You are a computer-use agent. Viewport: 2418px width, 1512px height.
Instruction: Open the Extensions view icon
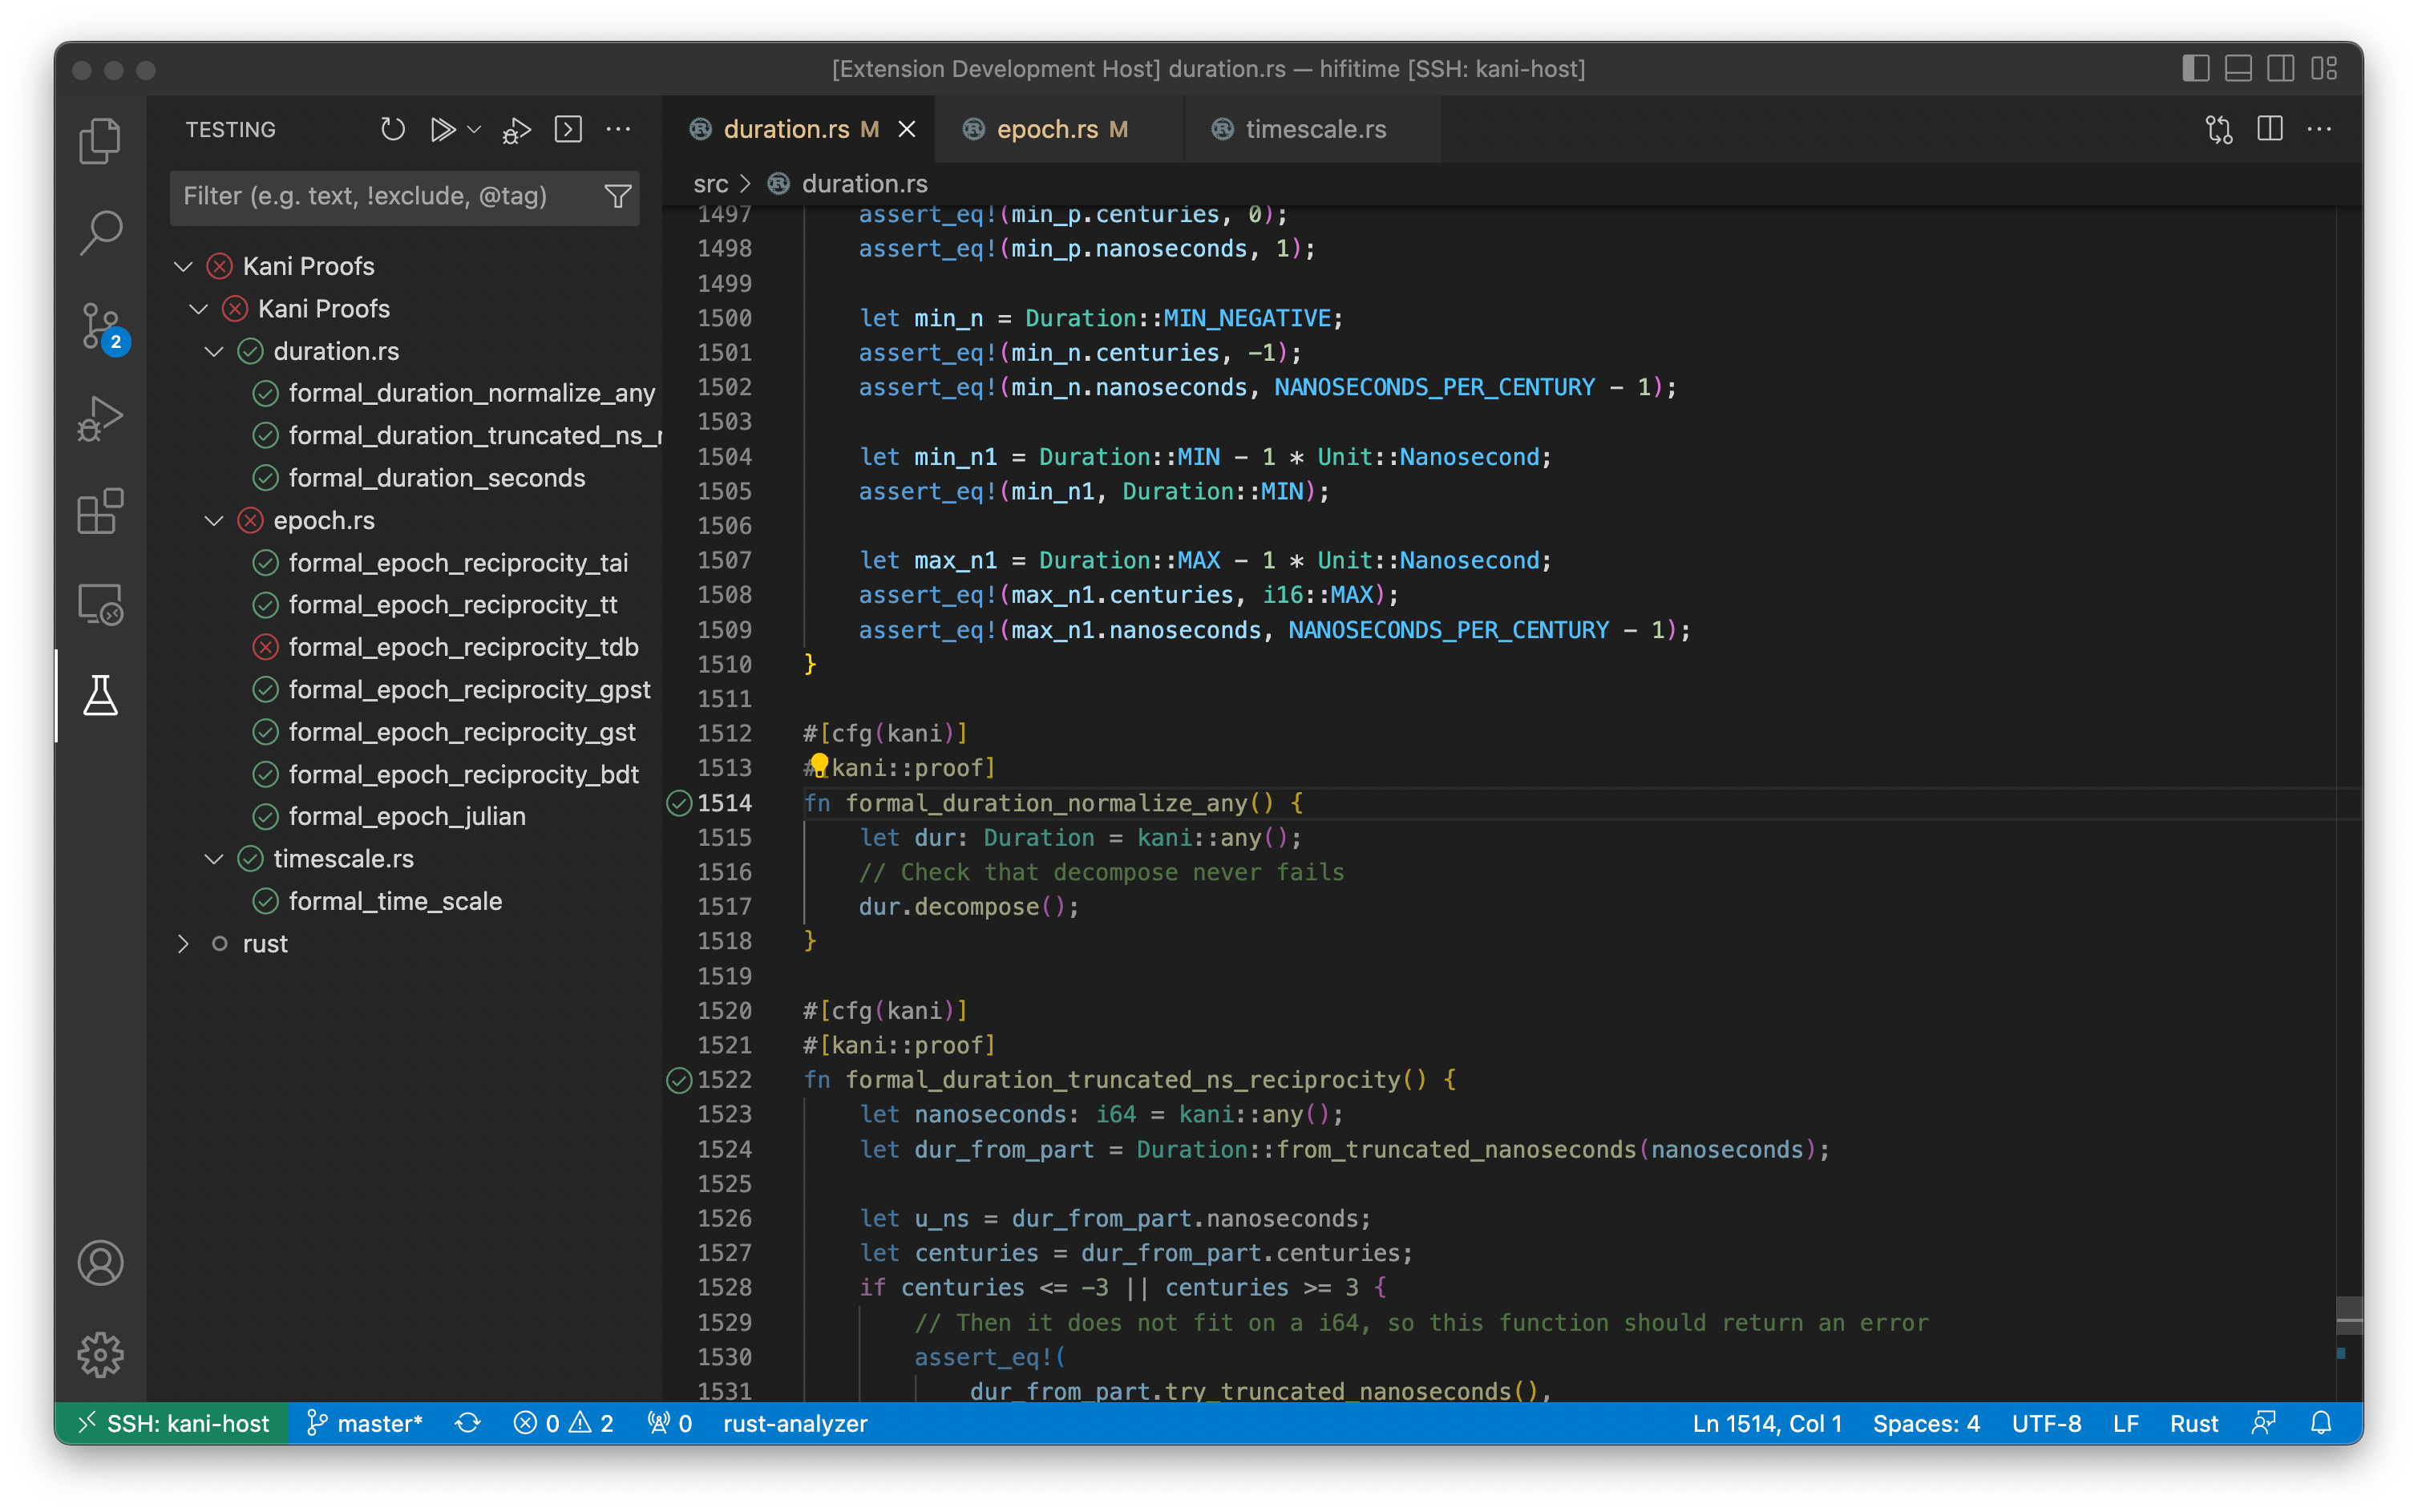tap(100, 510)
